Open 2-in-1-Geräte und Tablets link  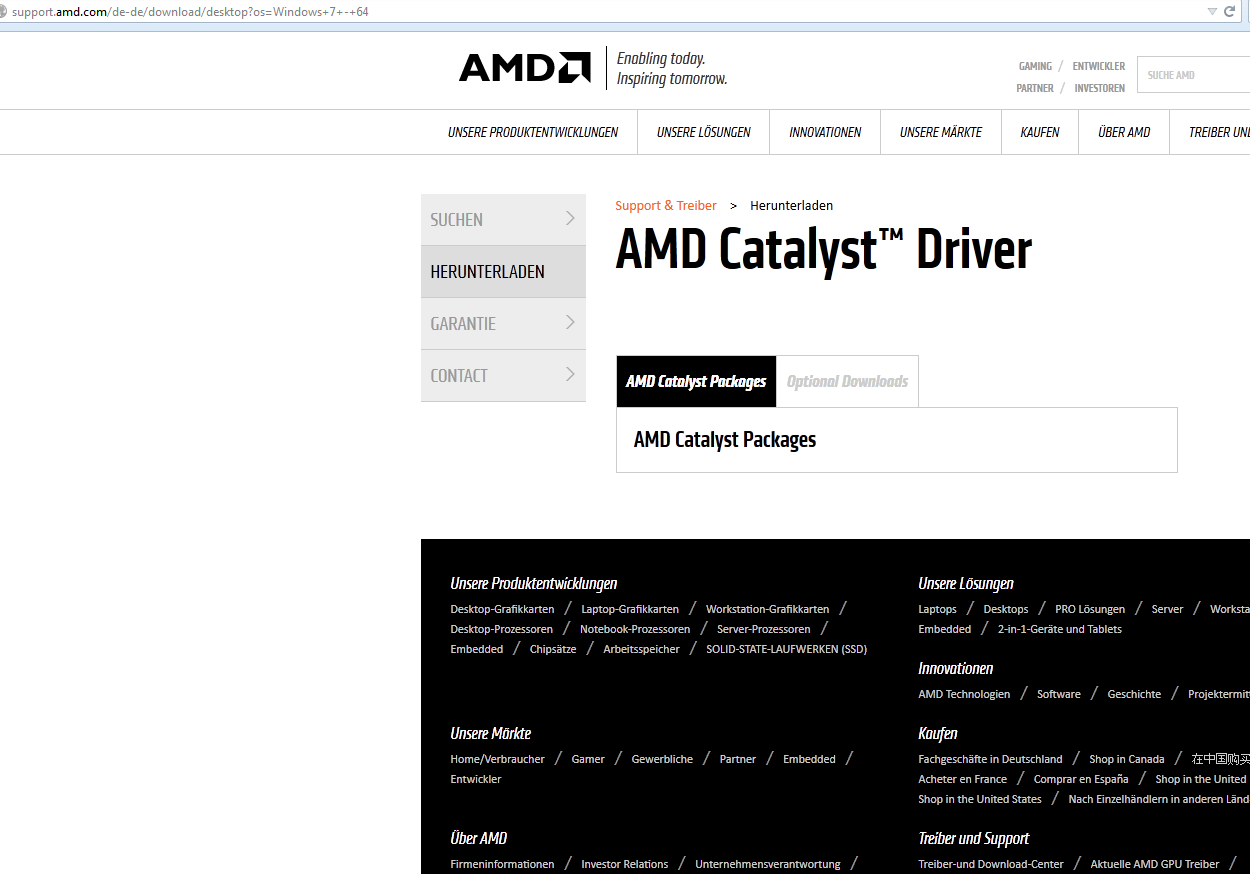(1060, 629)
